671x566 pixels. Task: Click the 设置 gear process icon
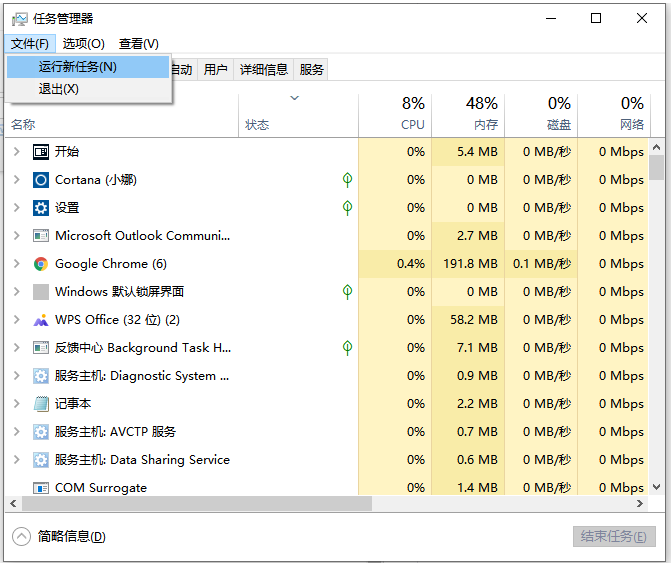41,208
